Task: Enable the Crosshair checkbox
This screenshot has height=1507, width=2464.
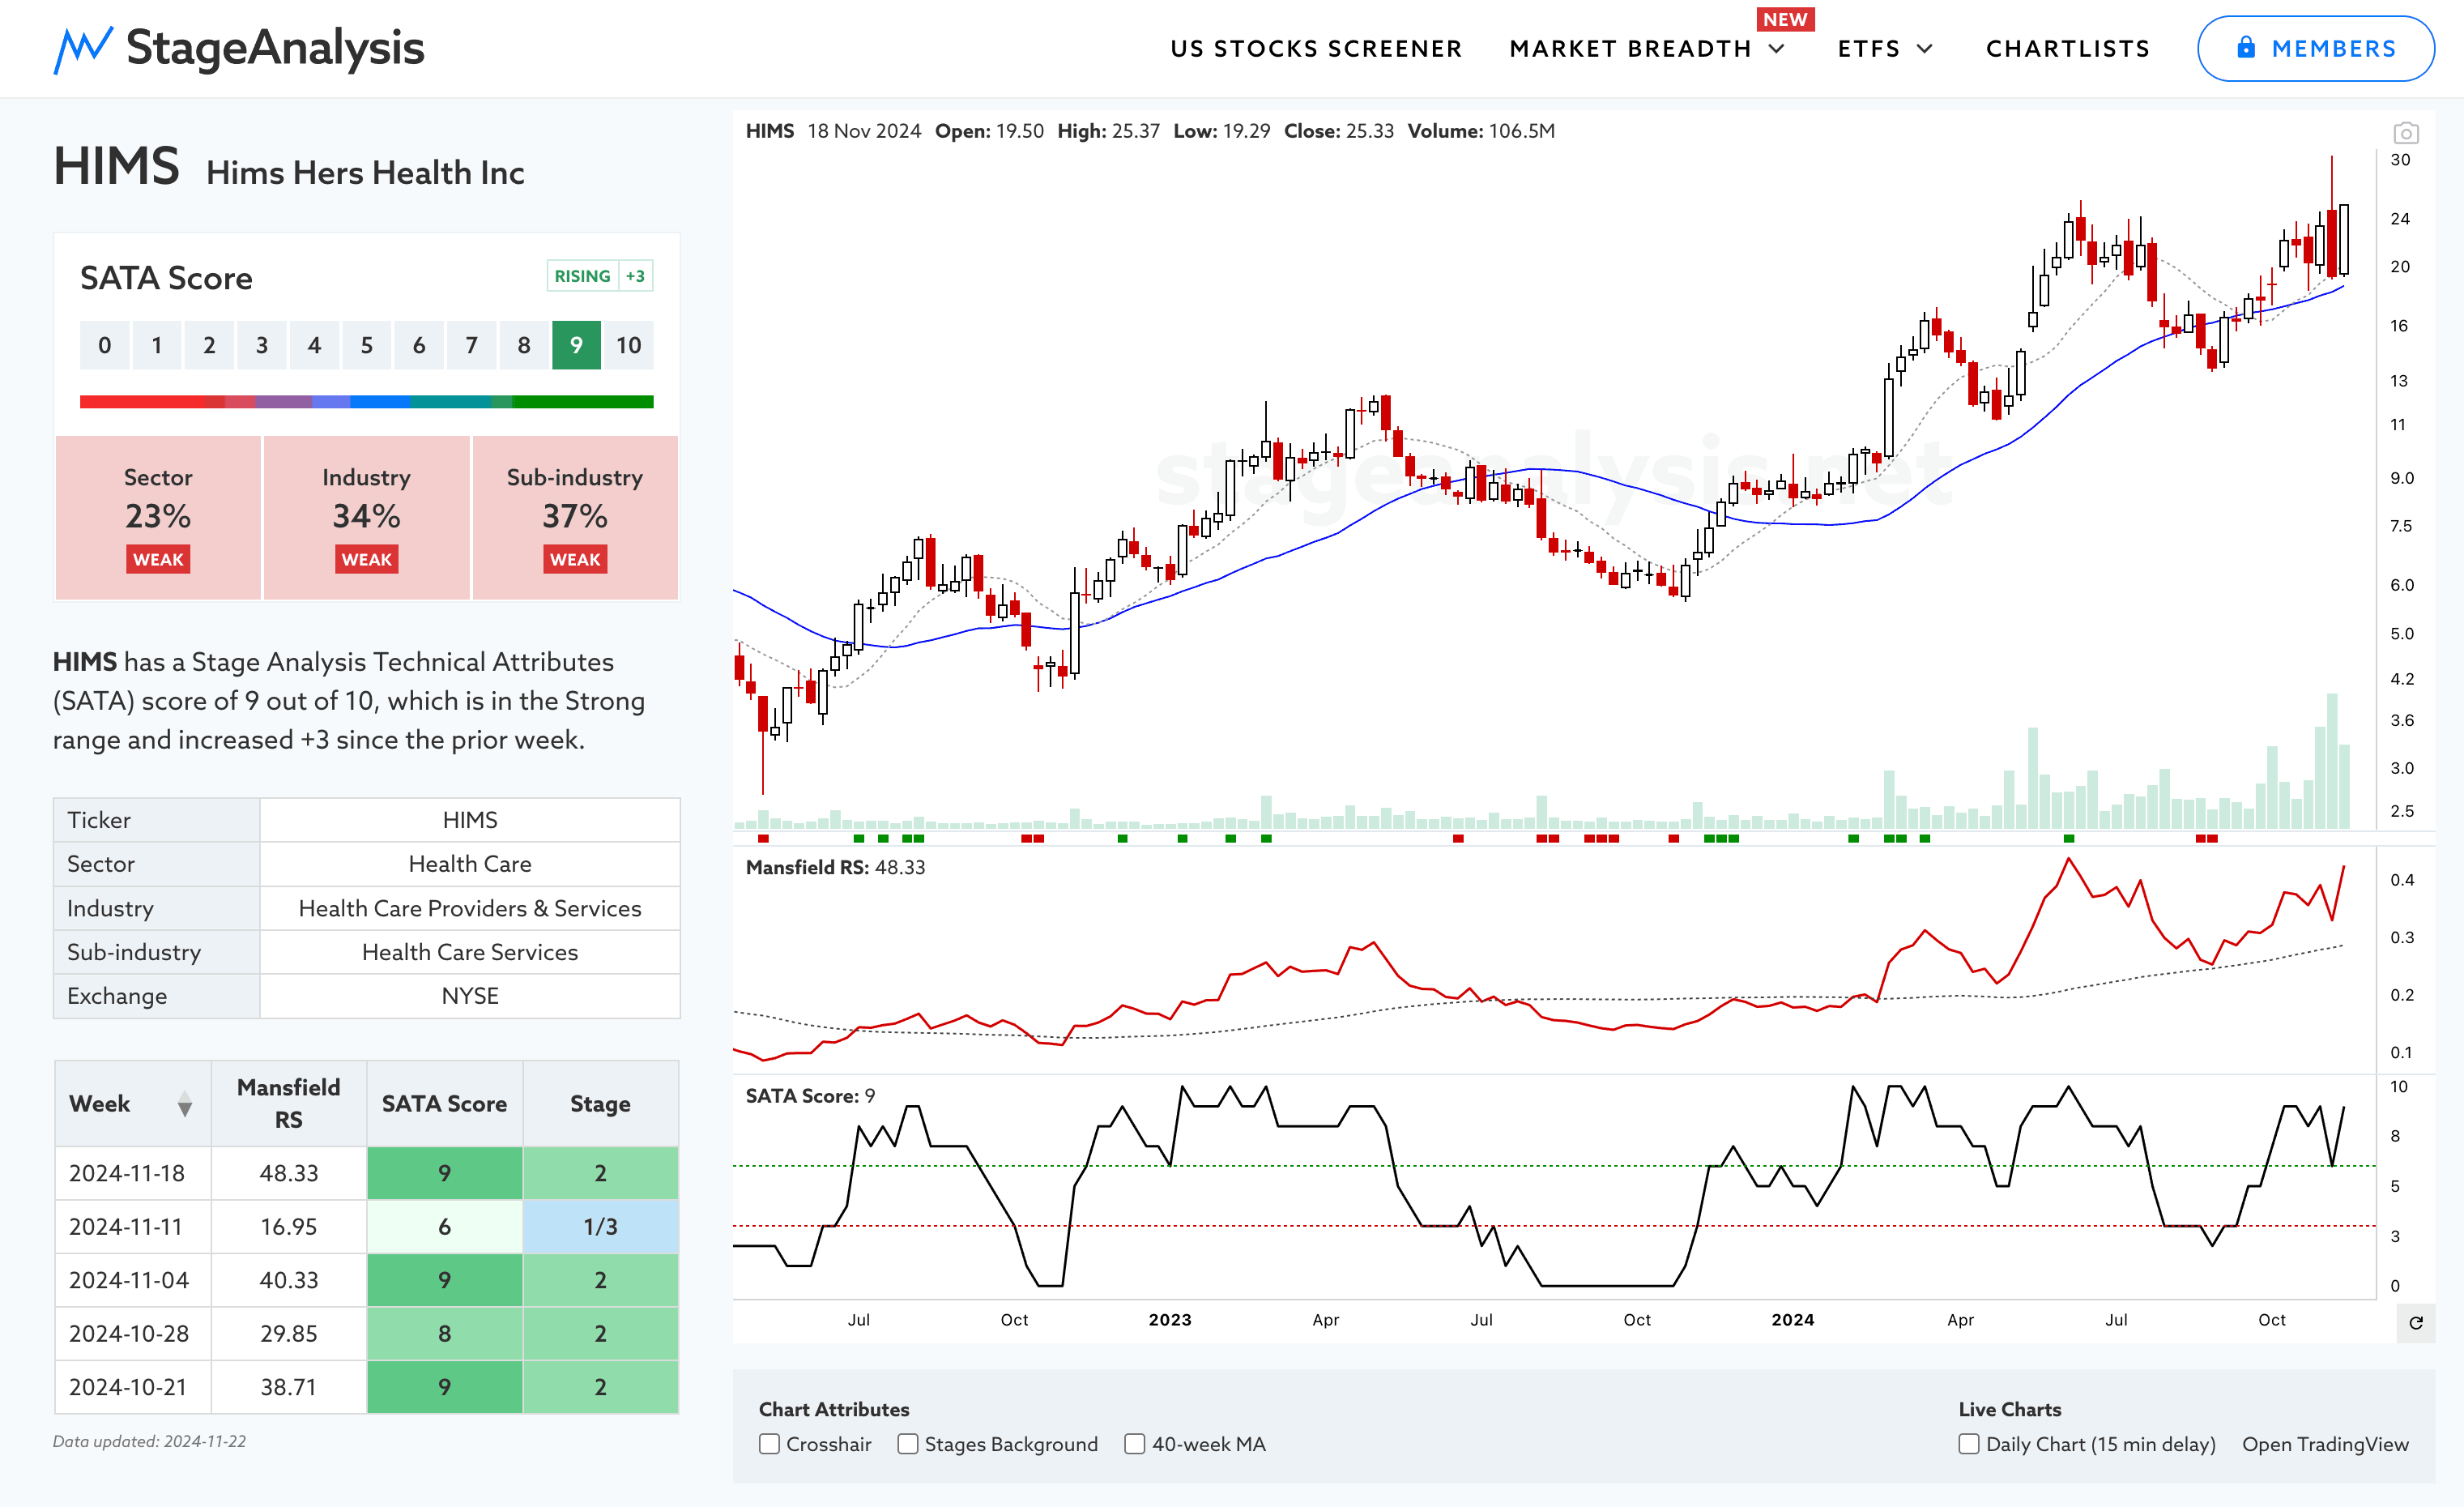Action: click(x=769, y=1444)
